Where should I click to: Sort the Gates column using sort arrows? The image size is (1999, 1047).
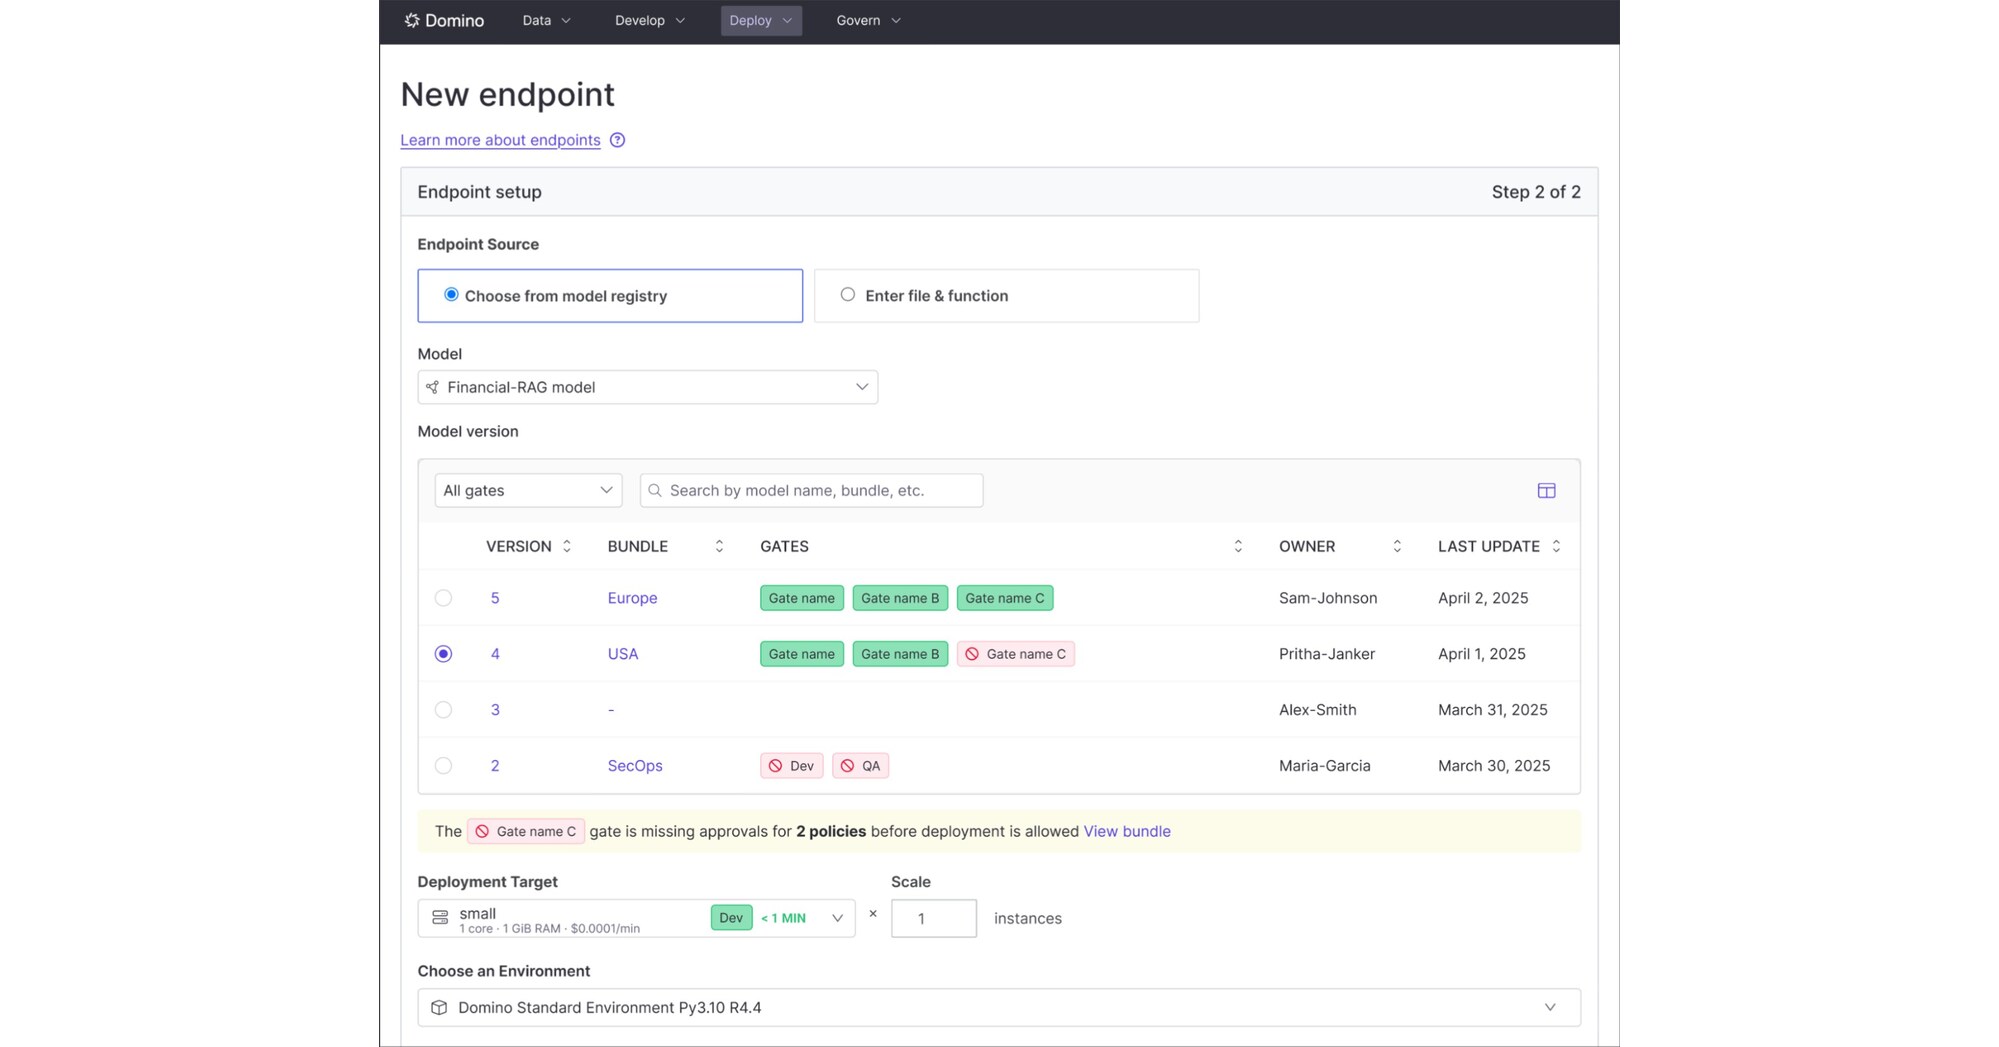click(1238, 546)
